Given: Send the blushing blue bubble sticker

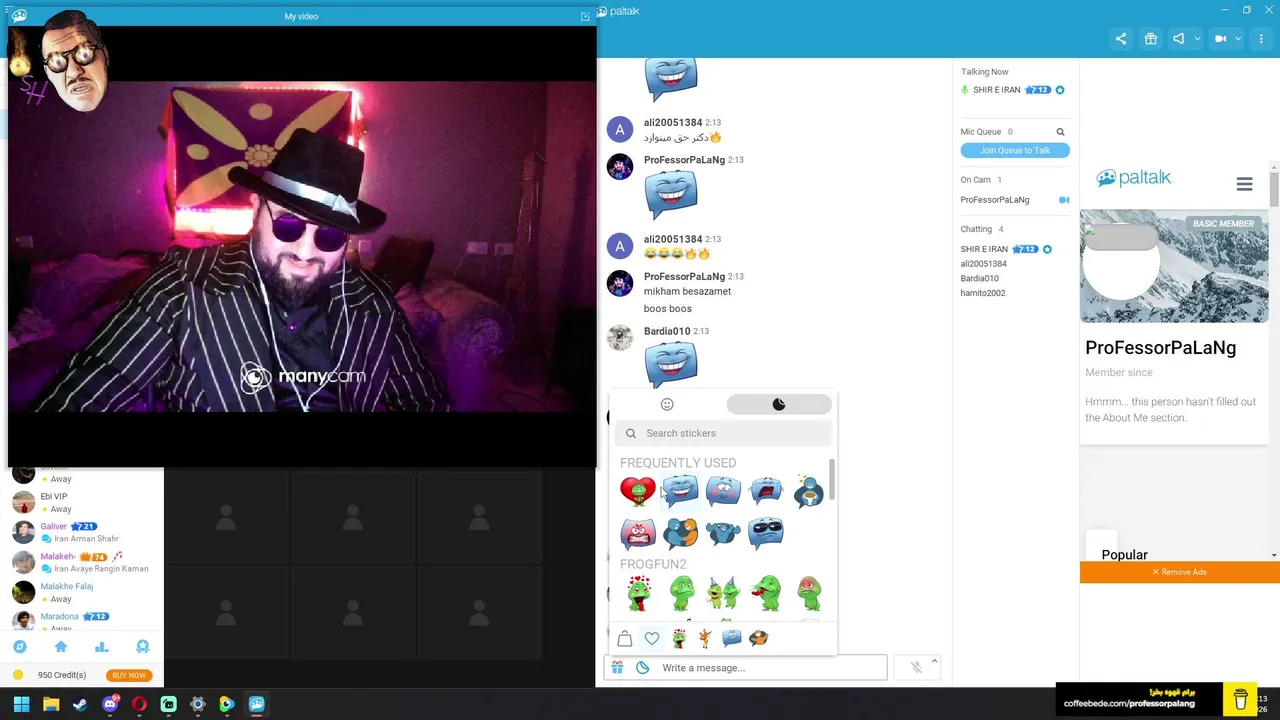Looking at the screenshot, I should click(x=723, y=491).
